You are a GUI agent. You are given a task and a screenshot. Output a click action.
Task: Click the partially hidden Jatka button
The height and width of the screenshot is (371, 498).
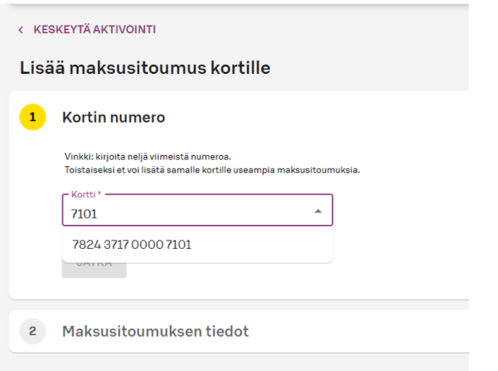(94, 270)
